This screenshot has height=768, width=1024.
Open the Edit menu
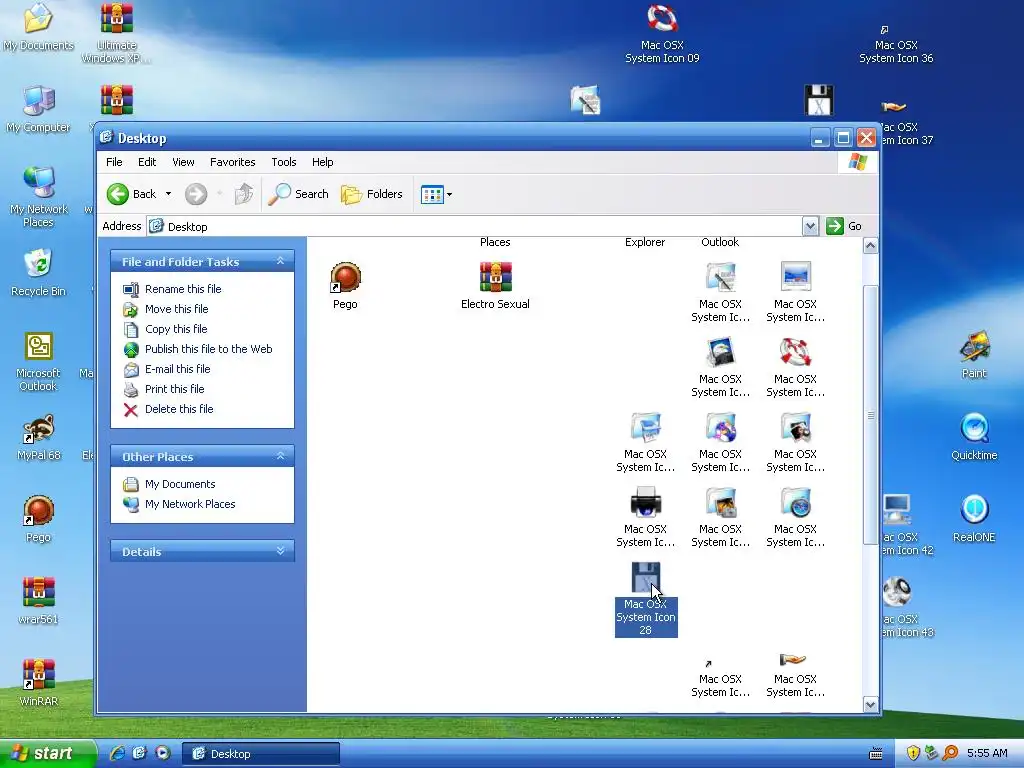tap(147, 162)
